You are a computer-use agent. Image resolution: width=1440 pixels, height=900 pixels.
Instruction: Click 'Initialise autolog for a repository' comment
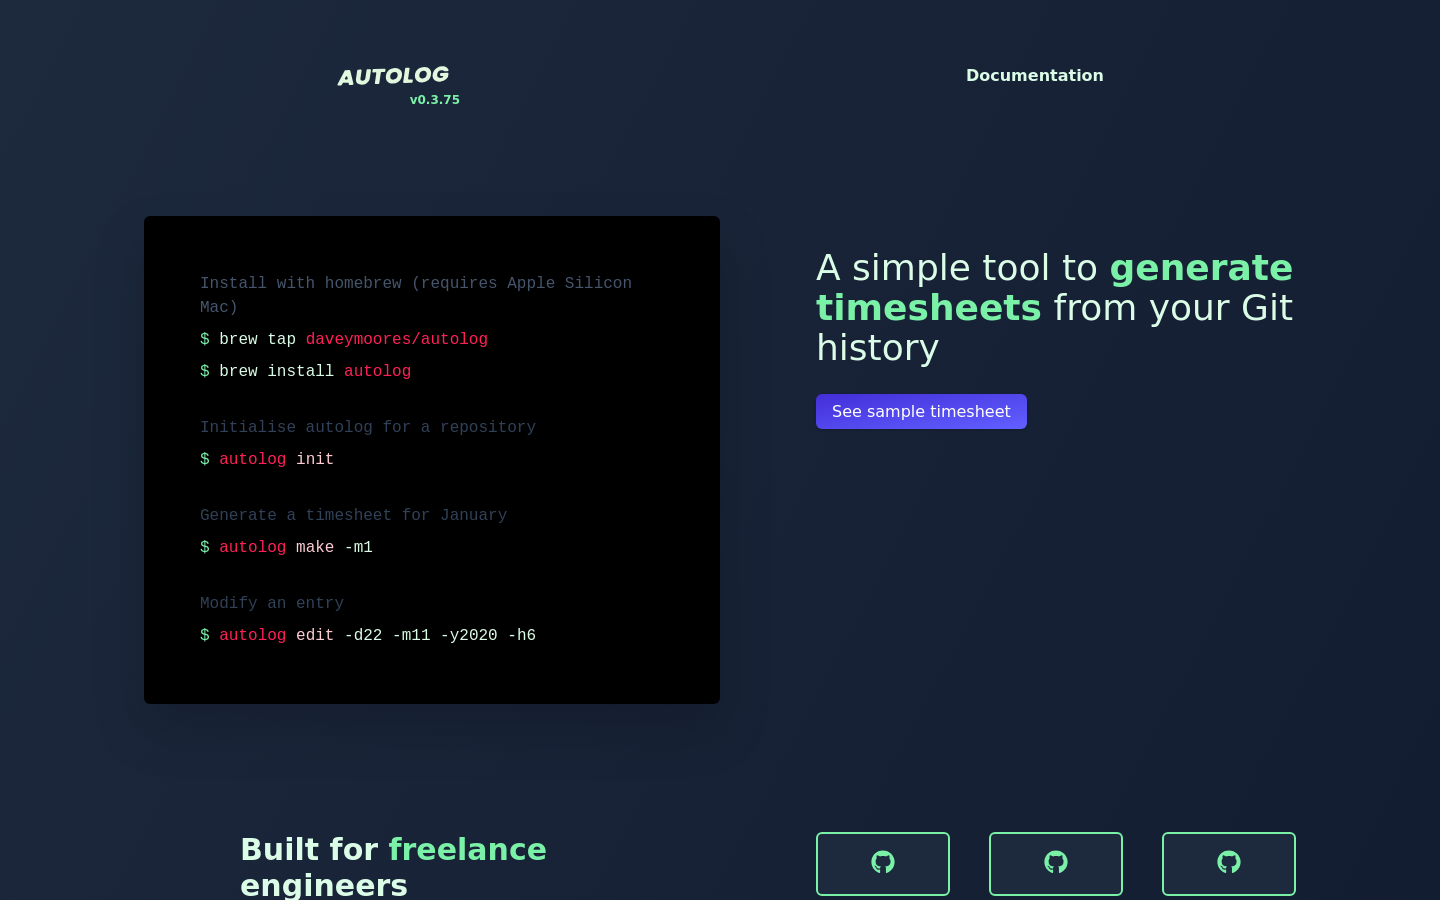pos(368,428)
